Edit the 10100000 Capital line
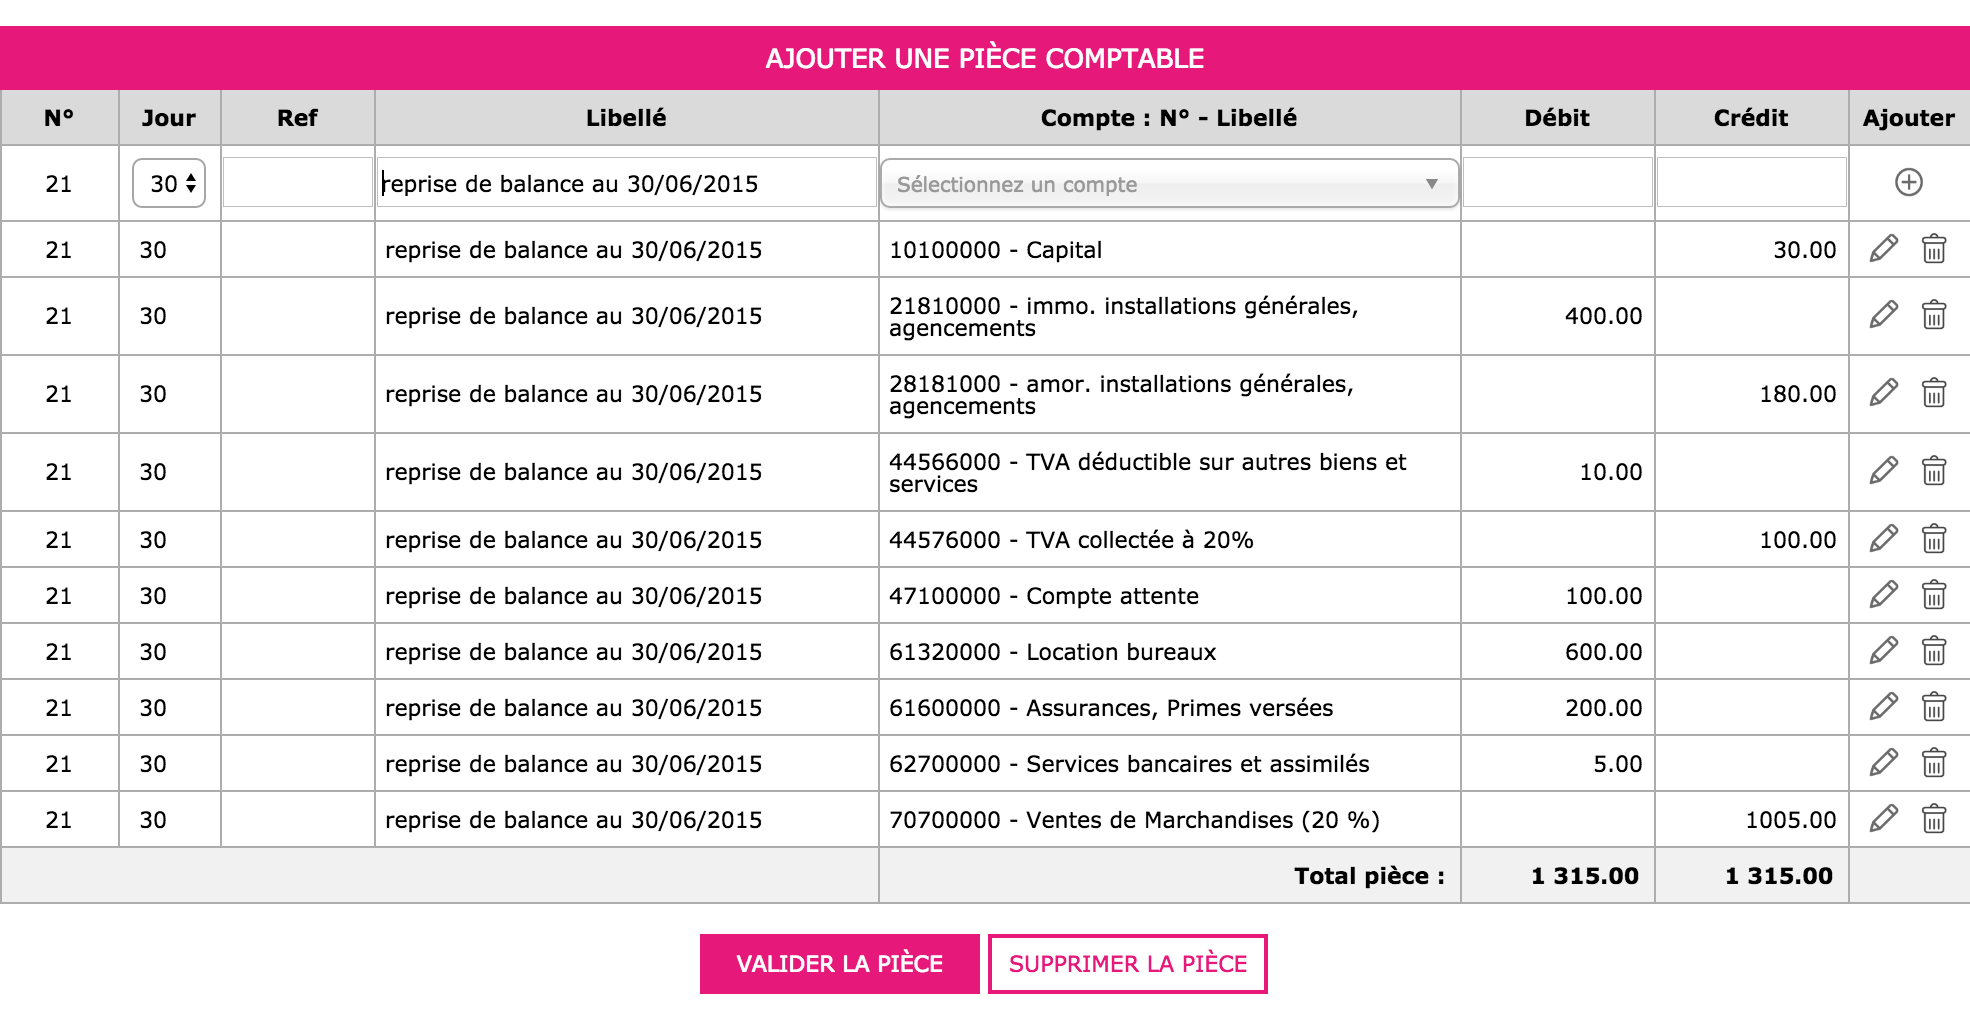This screenshot has width=1970, height=1012. click(x=1884, y=248)
